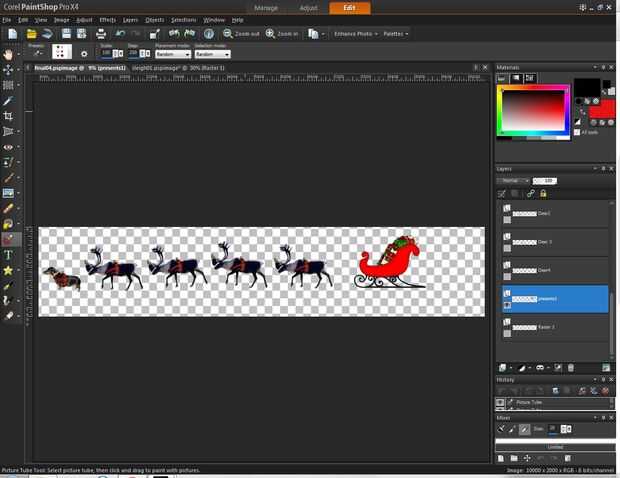The image size is (620, 478).
Task: Toggle visibility of the Raster 1 layer
Action: click(x=507, y=334)
